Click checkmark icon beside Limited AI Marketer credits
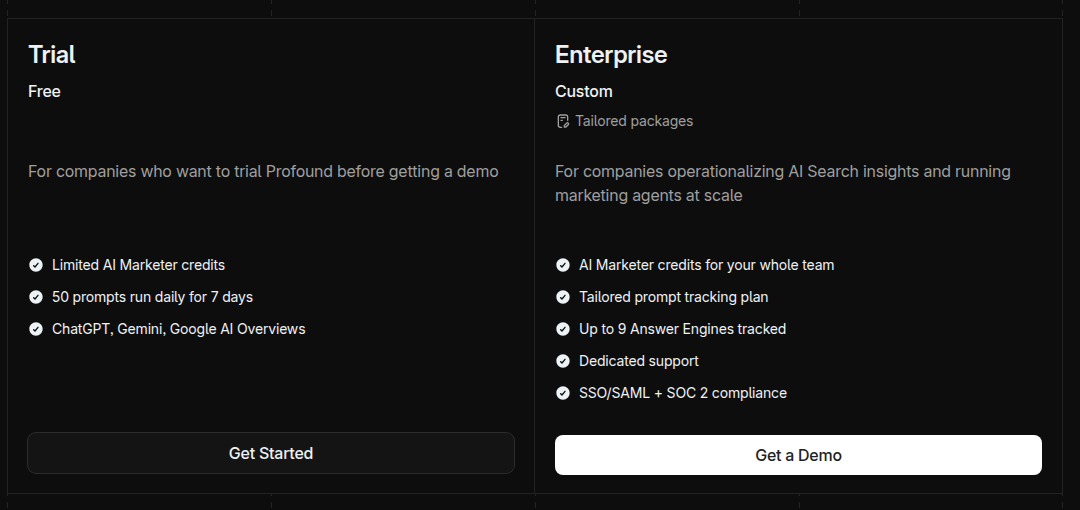 pos(36,265)
